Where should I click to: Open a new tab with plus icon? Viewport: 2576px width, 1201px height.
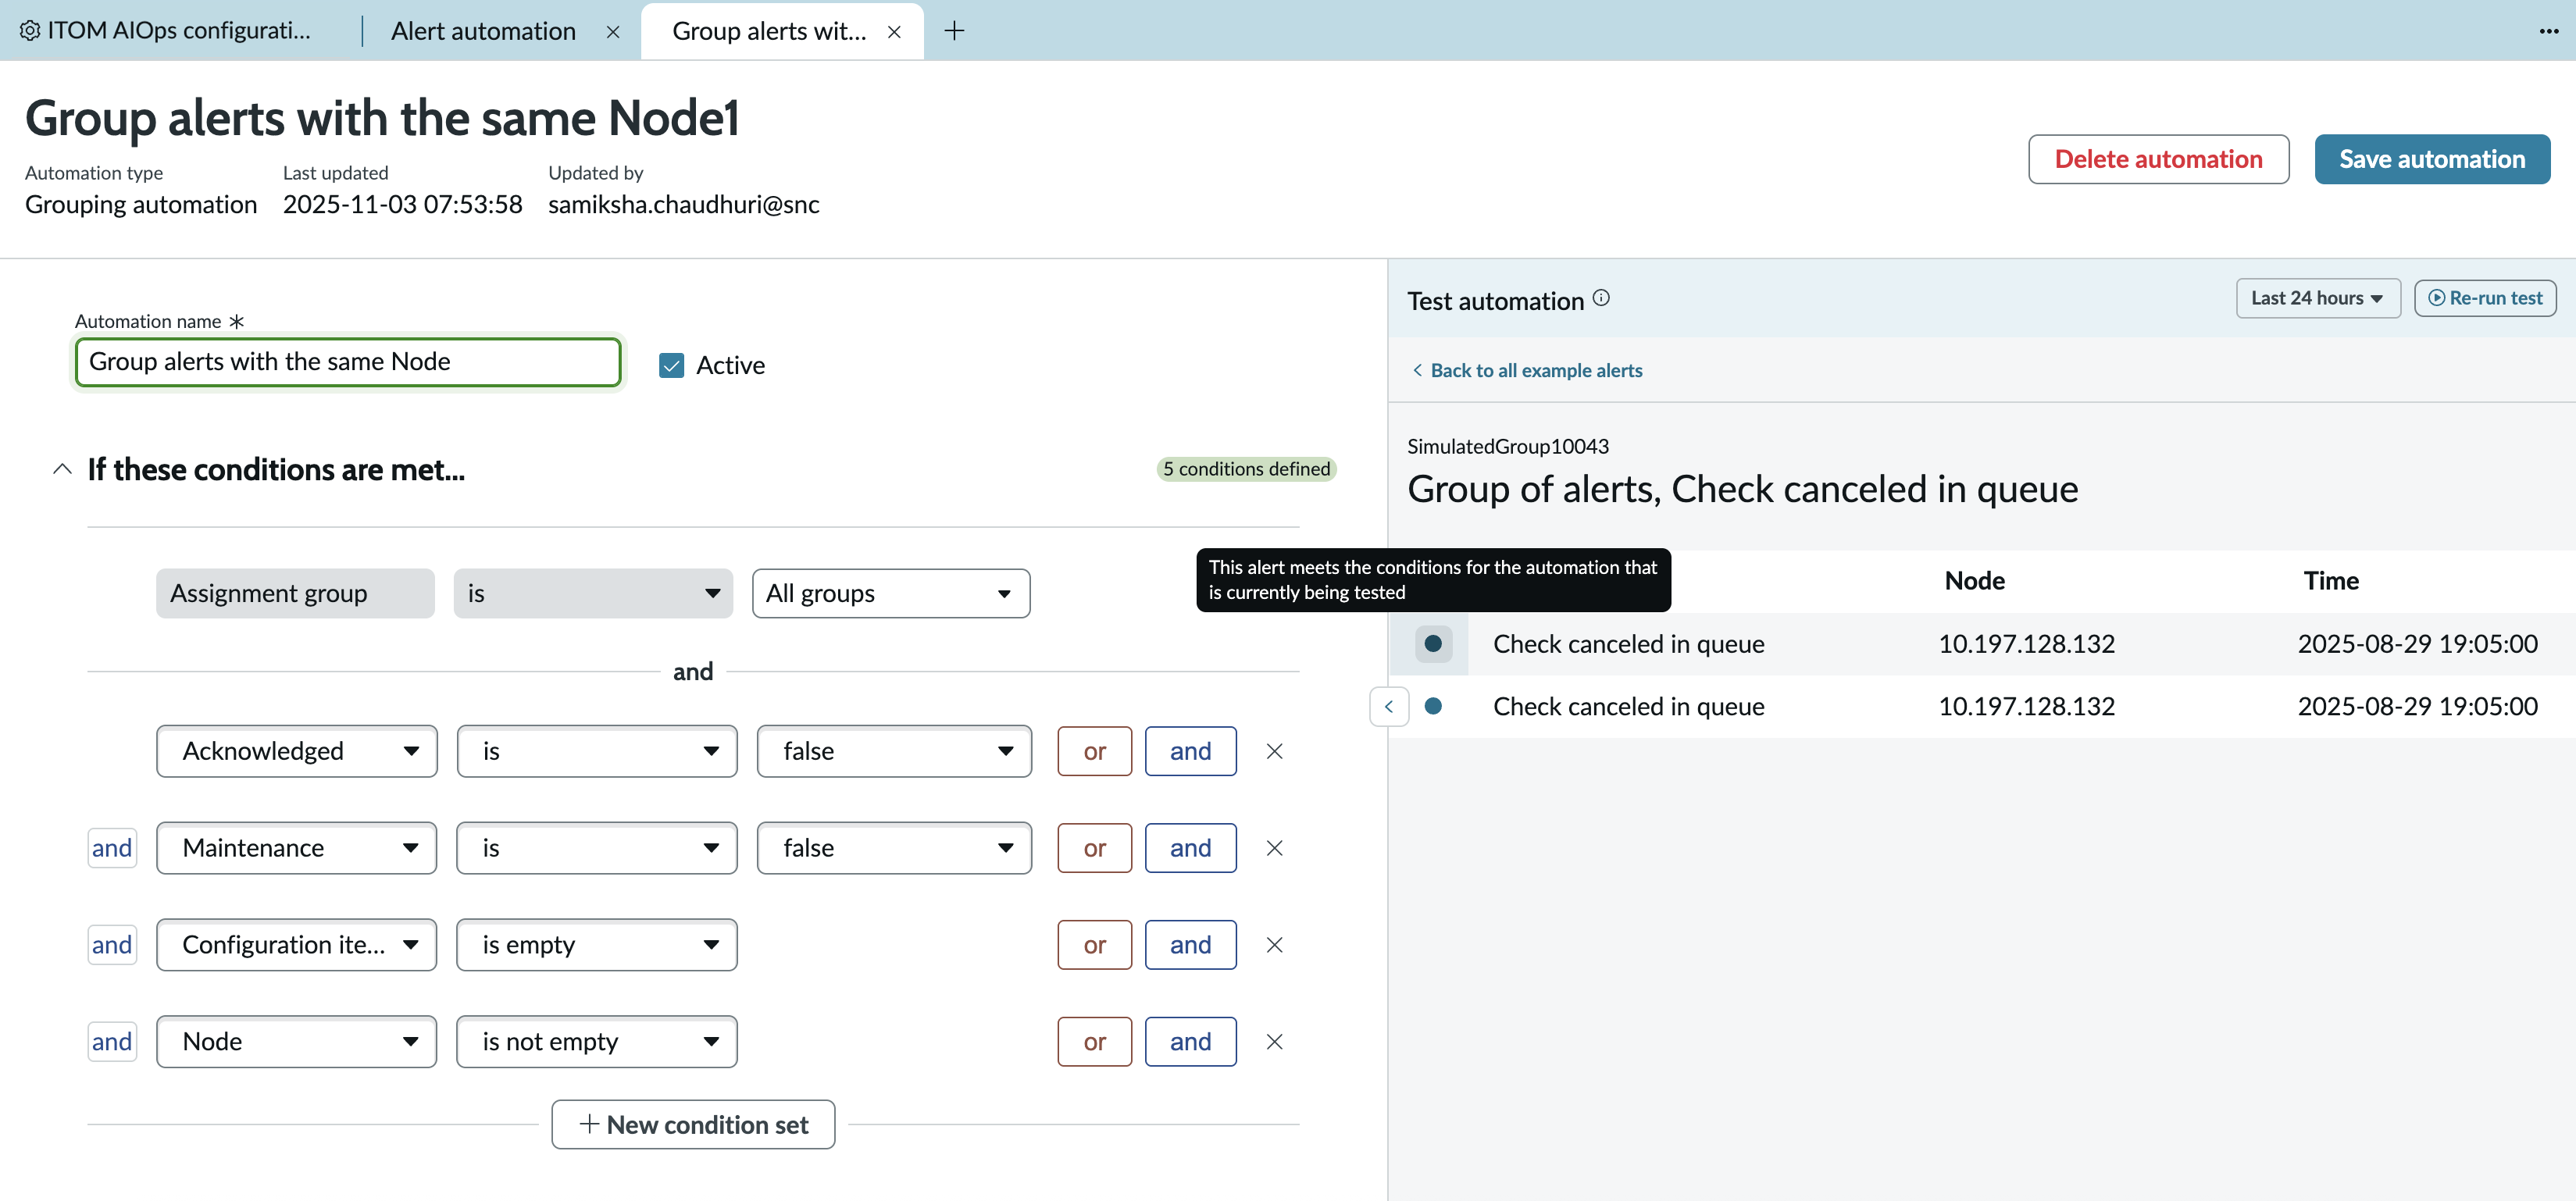(x=954, y=31)
